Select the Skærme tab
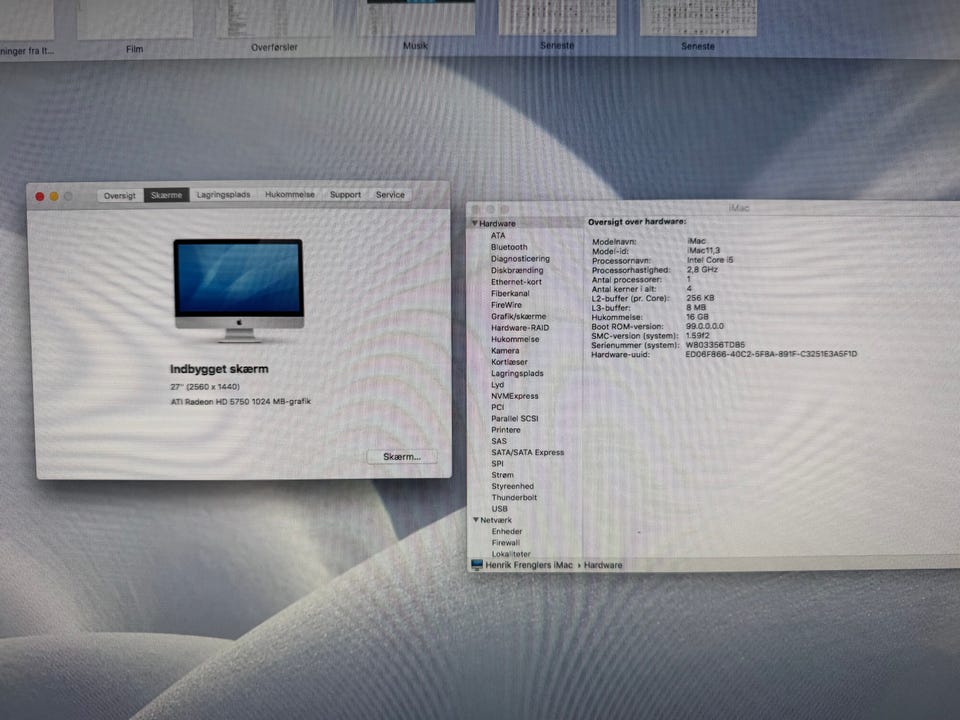 point(167,195)
